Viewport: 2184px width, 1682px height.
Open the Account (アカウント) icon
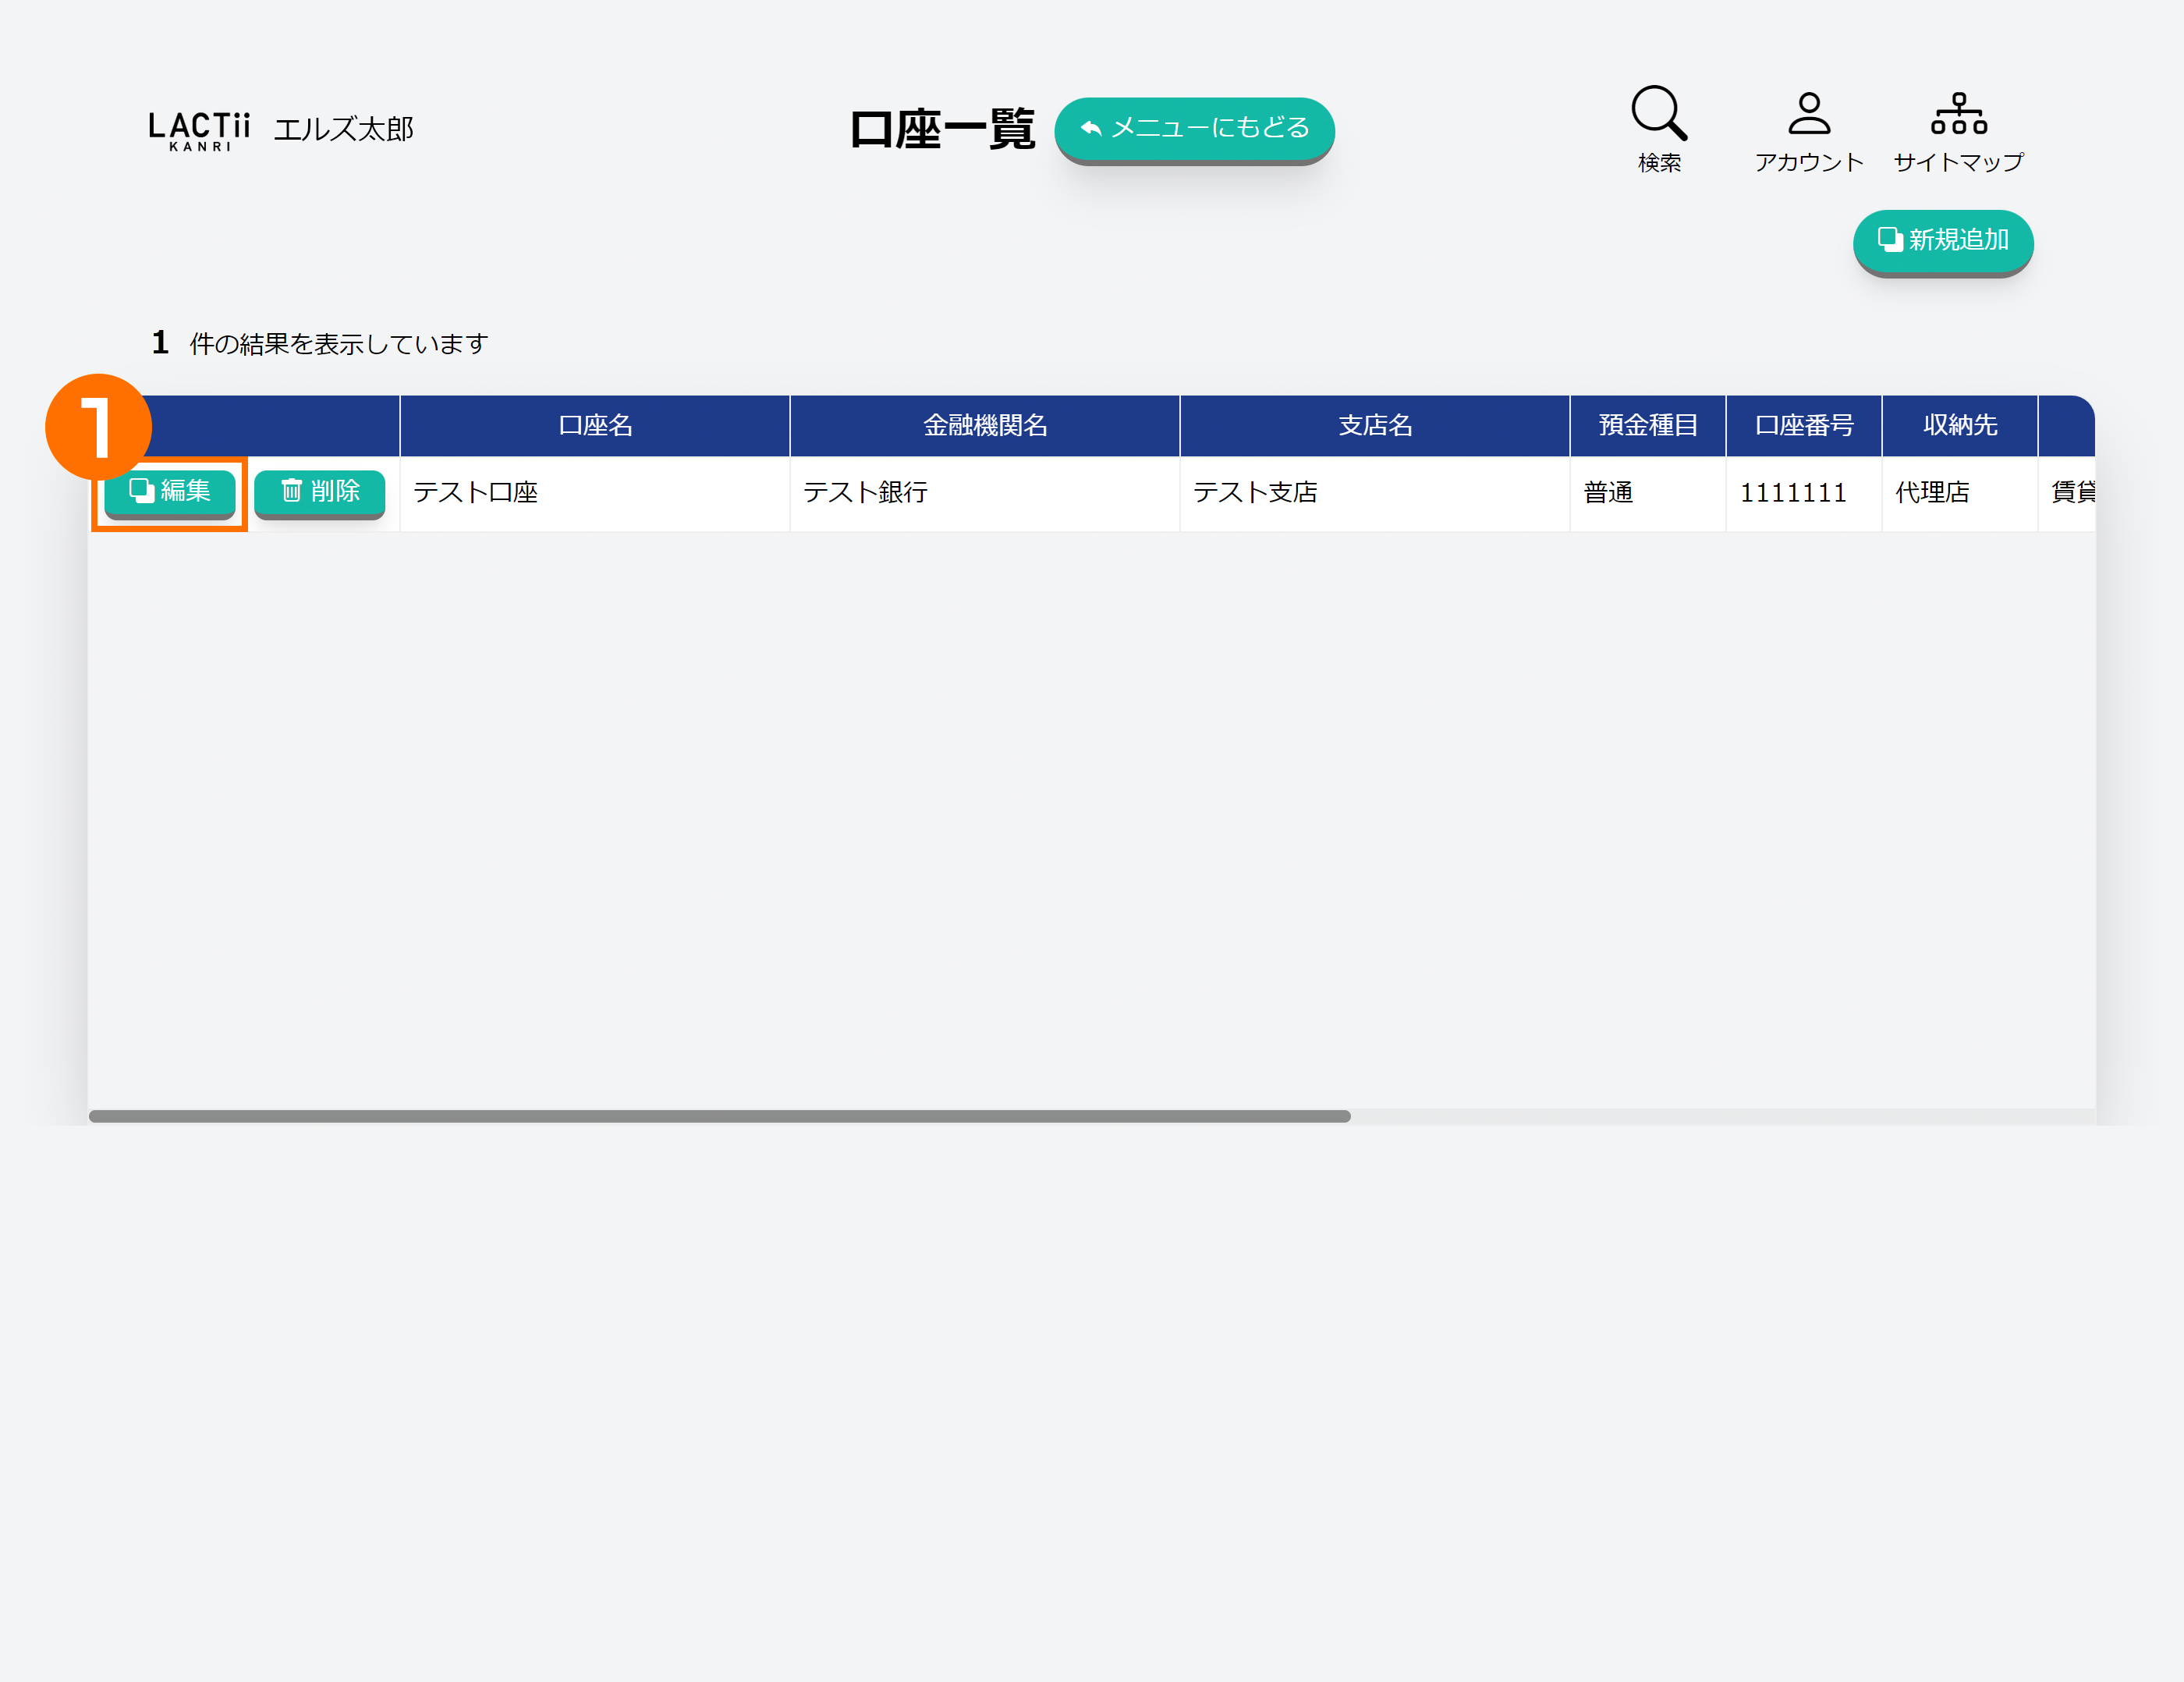point(1808,114)
